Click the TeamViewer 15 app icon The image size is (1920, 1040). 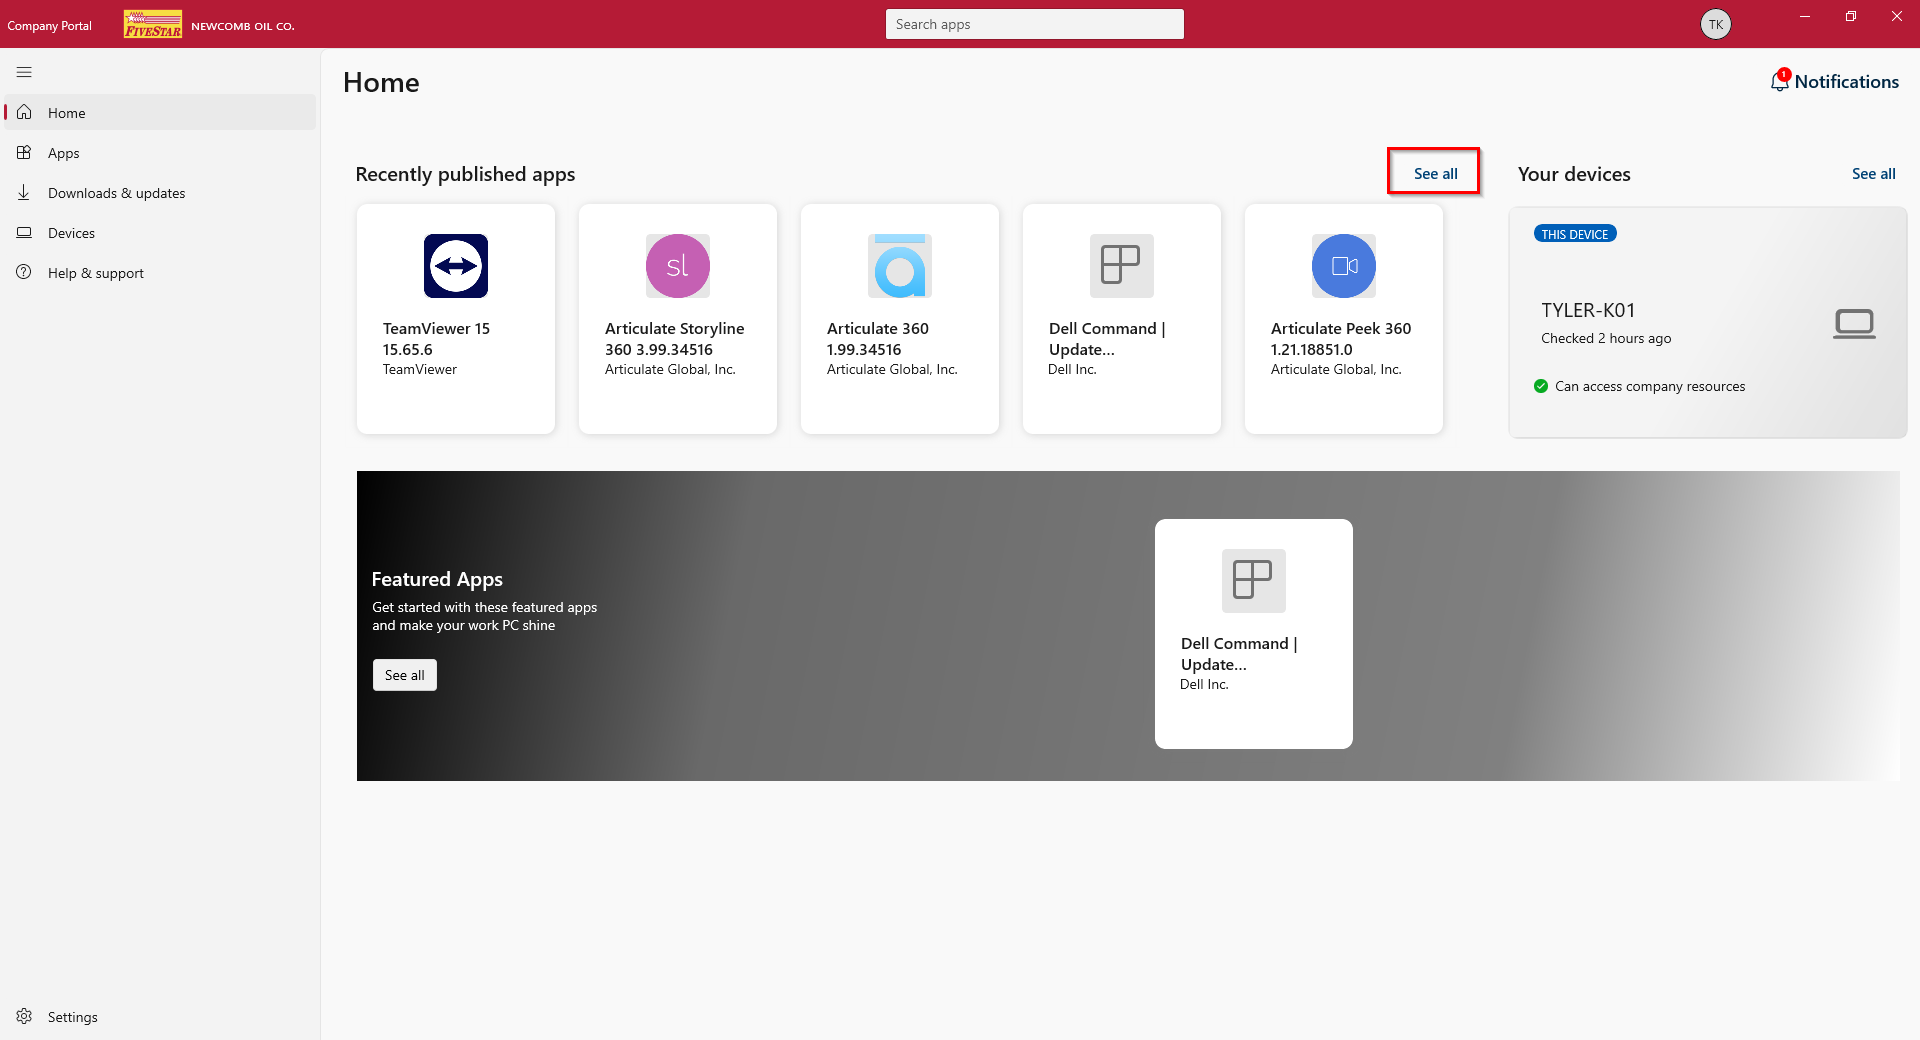tap(456, 266)
